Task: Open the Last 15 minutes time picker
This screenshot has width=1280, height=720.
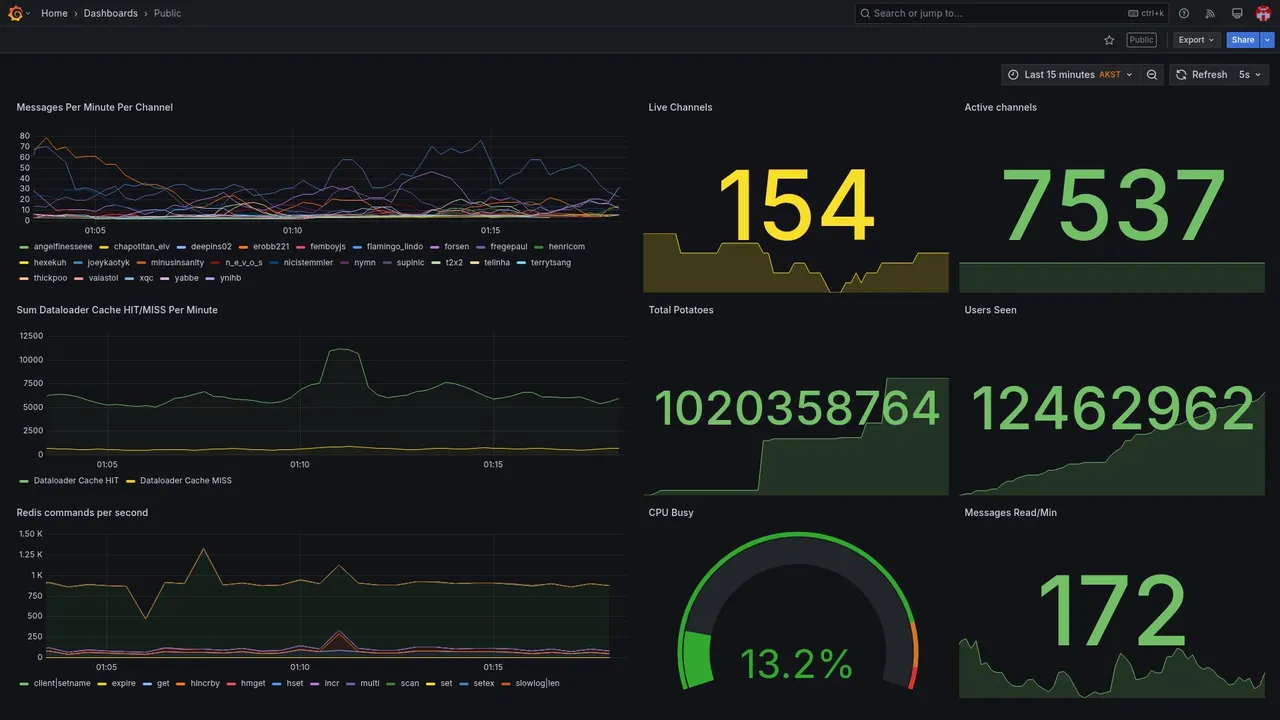Action: click(x=1071, y=75)
